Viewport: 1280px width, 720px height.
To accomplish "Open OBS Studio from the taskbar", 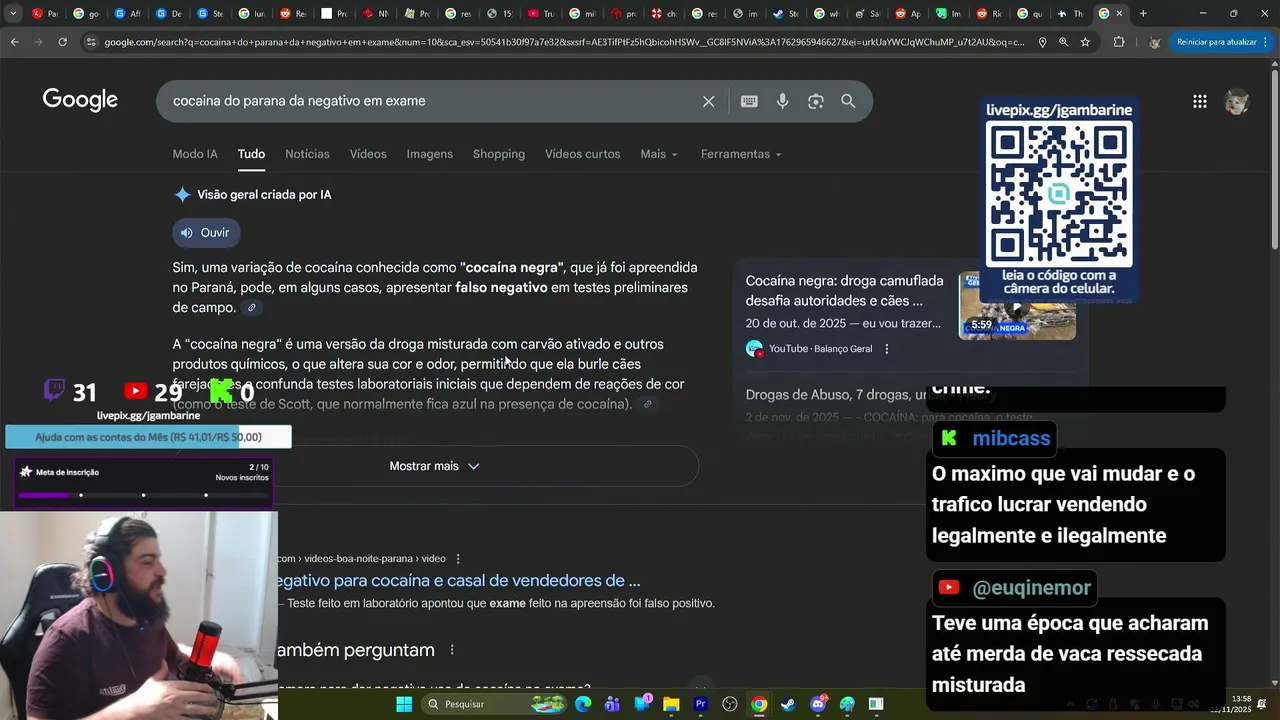I will 730,704.
